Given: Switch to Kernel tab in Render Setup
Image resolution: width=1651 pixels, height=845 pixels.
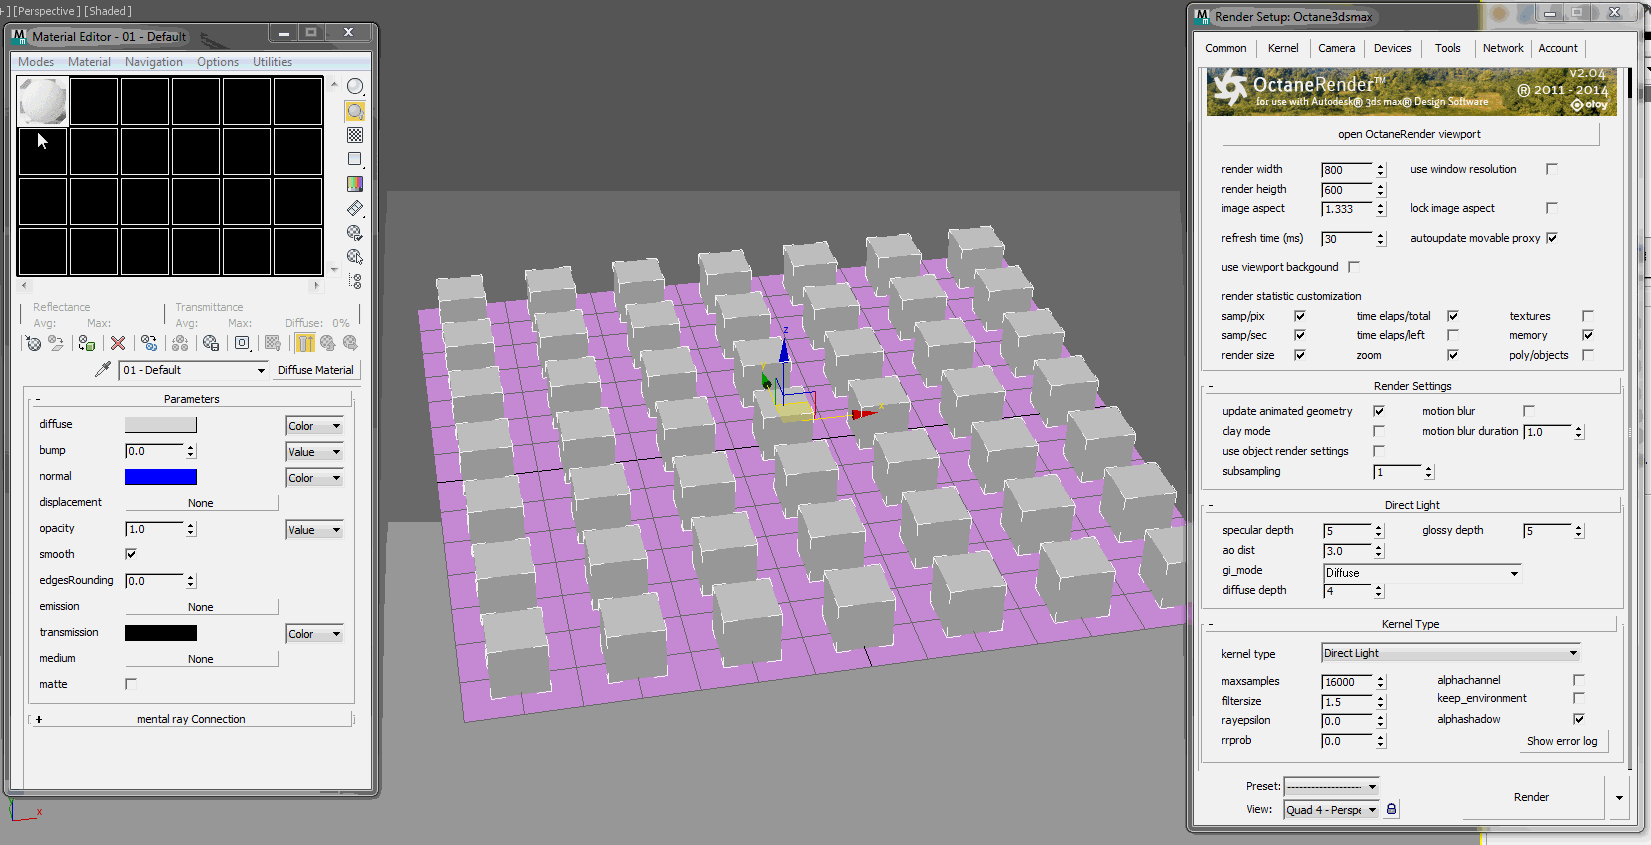Looking at the screenshot, I should (1283, 48).
